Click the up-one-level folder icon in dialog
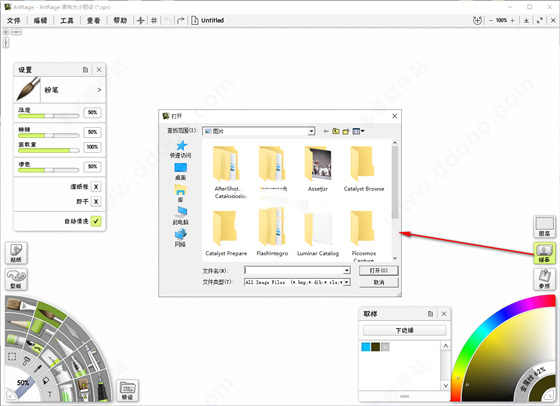560x406 pixels. [336, 131]
